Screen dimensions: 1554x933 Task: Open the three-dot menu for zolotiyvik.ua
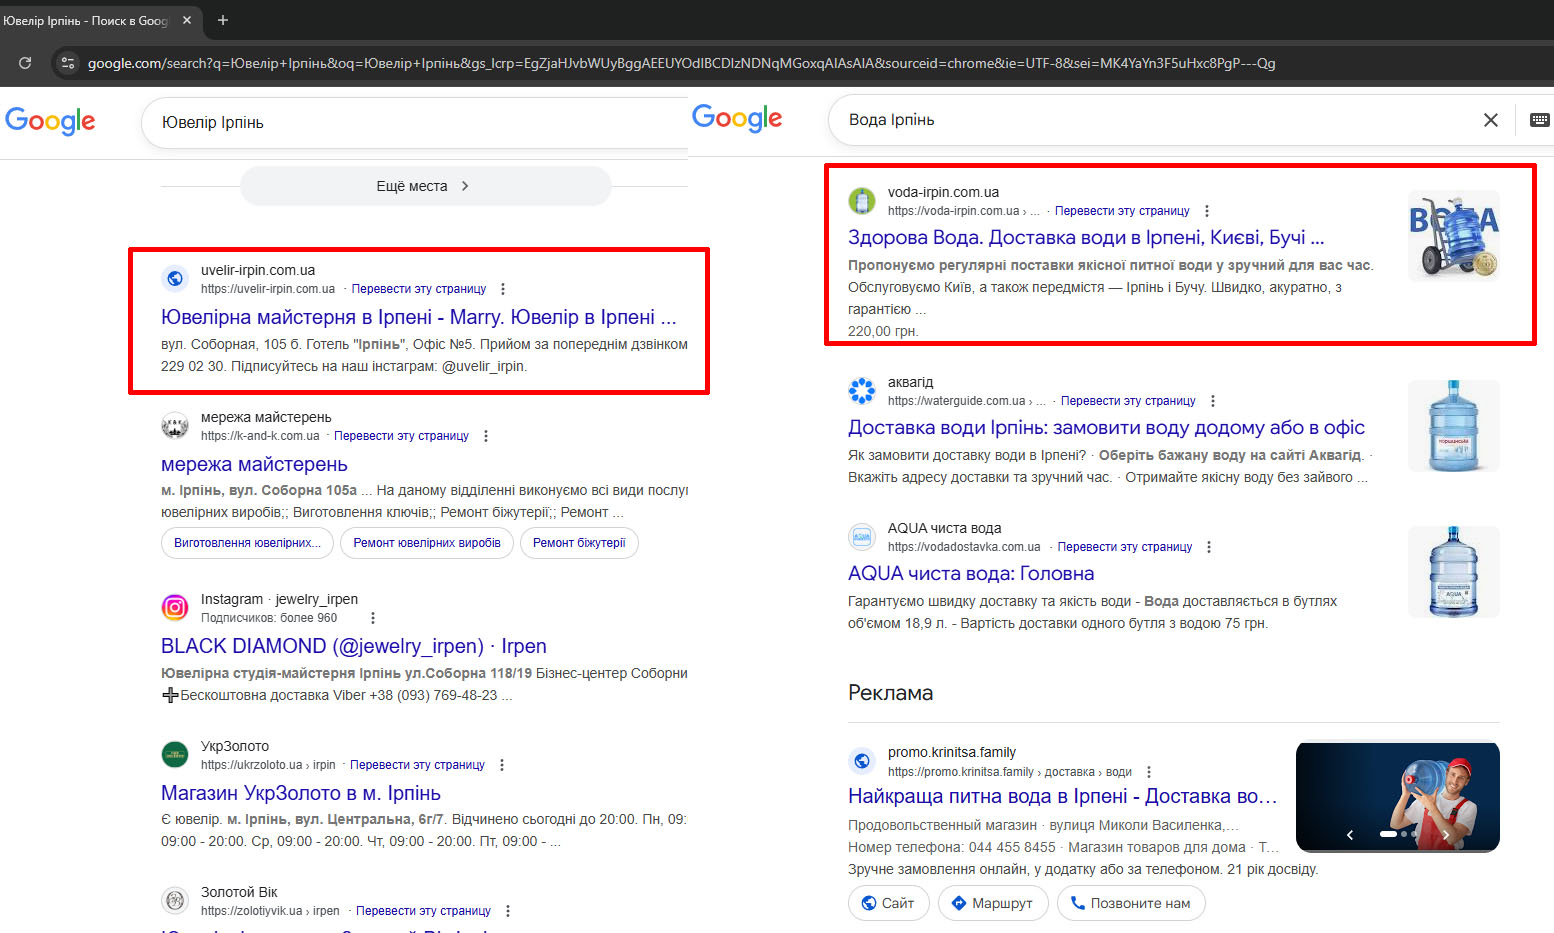[508, 911]
